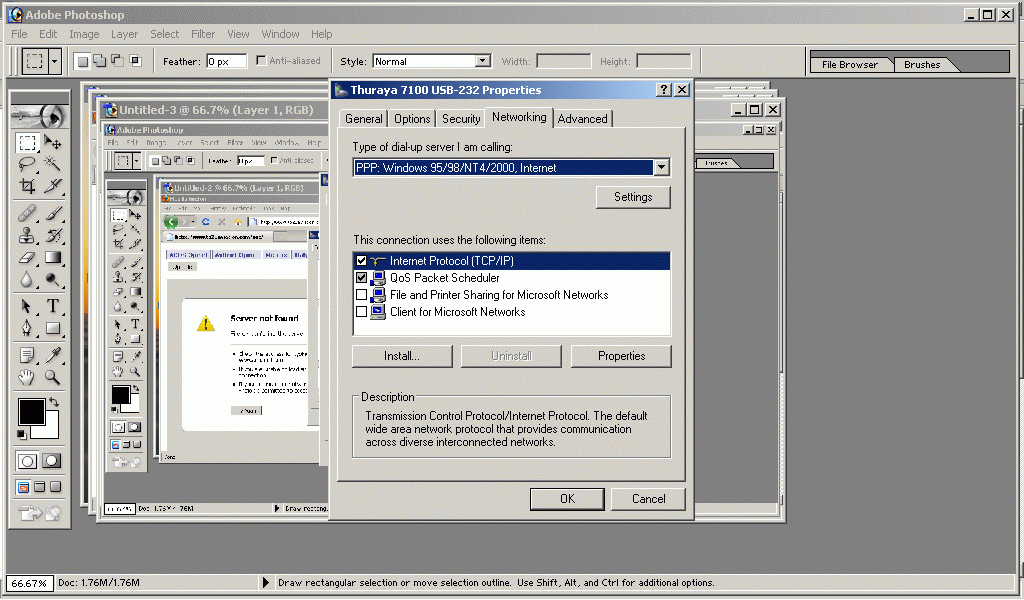Open the tool preset picker arrow in options bar
Image resolution: width=1024 pixels, height=600 pixels.
point(54,61)
